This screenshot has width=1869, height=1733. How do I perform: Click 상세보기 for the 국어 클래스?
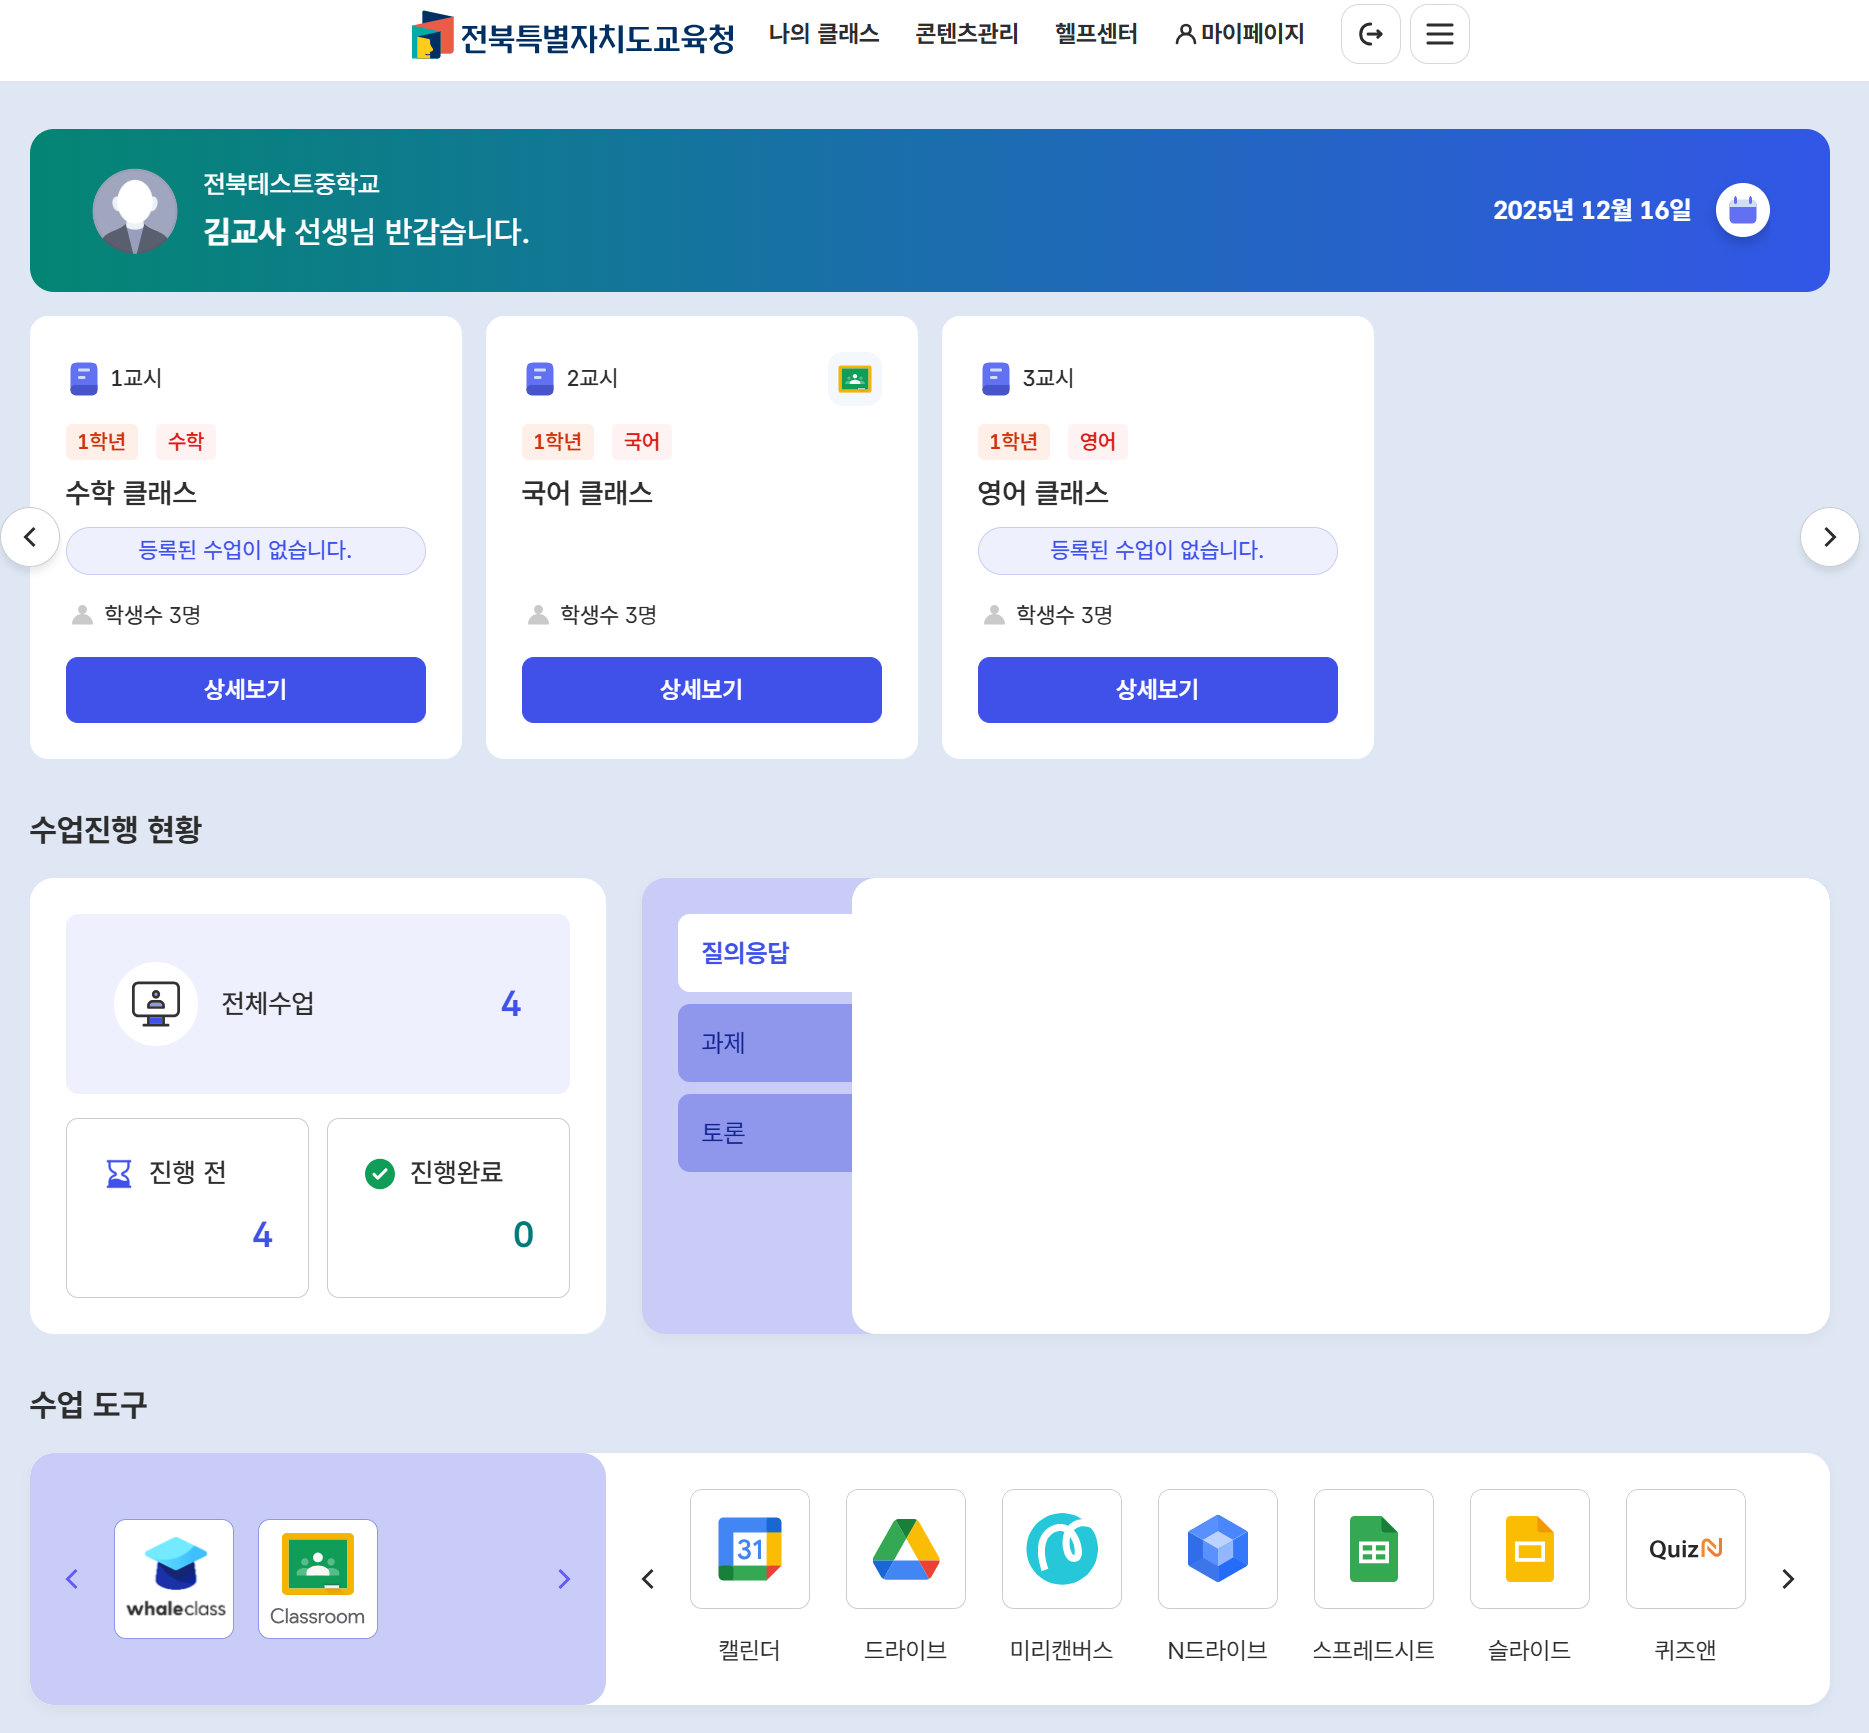701,689
